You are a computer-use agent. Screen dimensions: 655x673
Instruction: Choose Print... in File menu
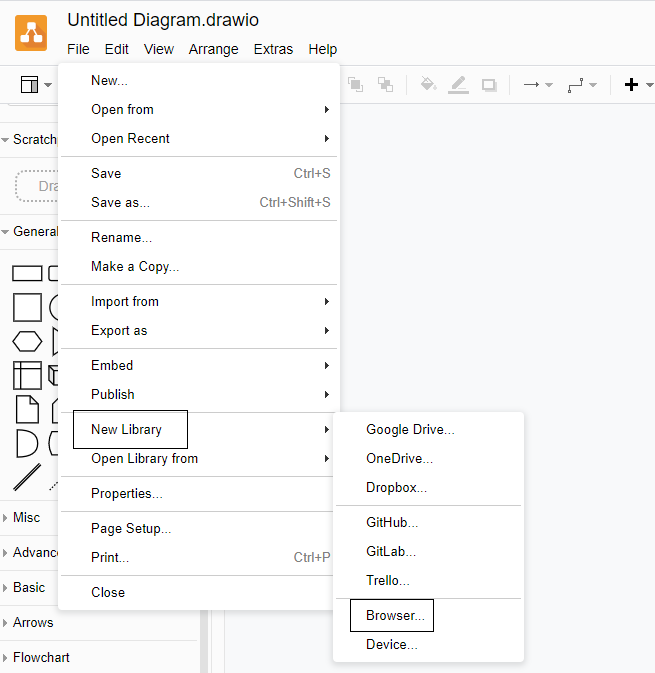199,557
